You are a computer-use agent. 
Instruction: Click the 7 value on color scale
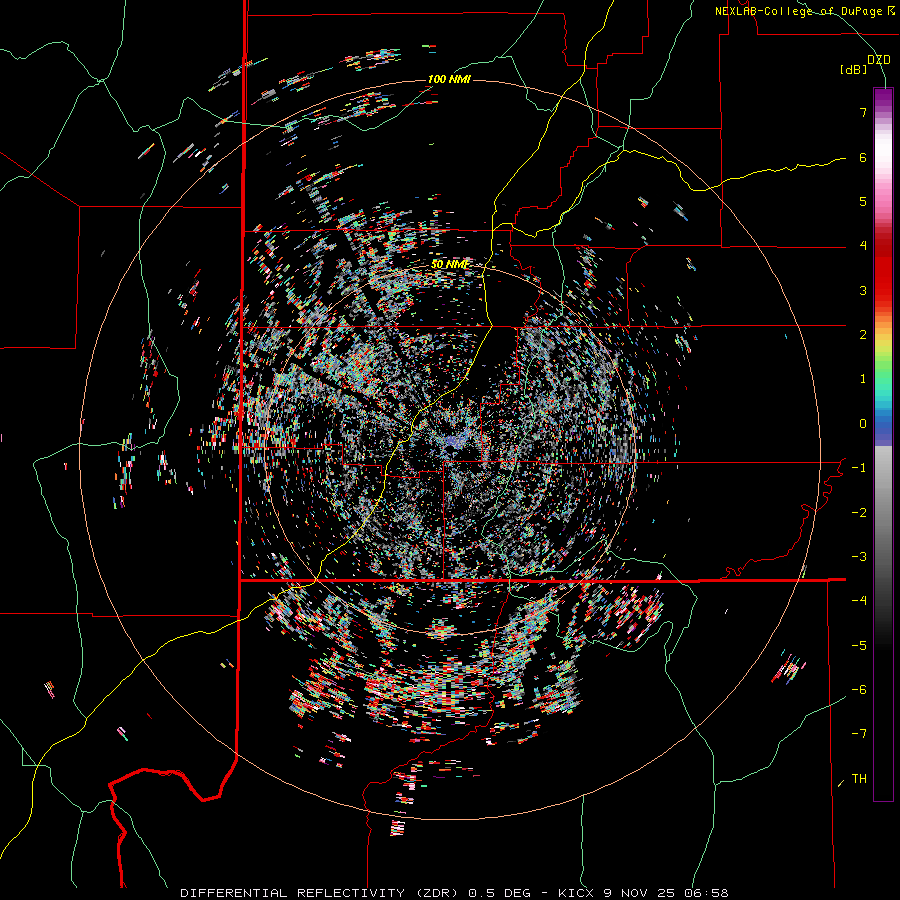(863, 112)
